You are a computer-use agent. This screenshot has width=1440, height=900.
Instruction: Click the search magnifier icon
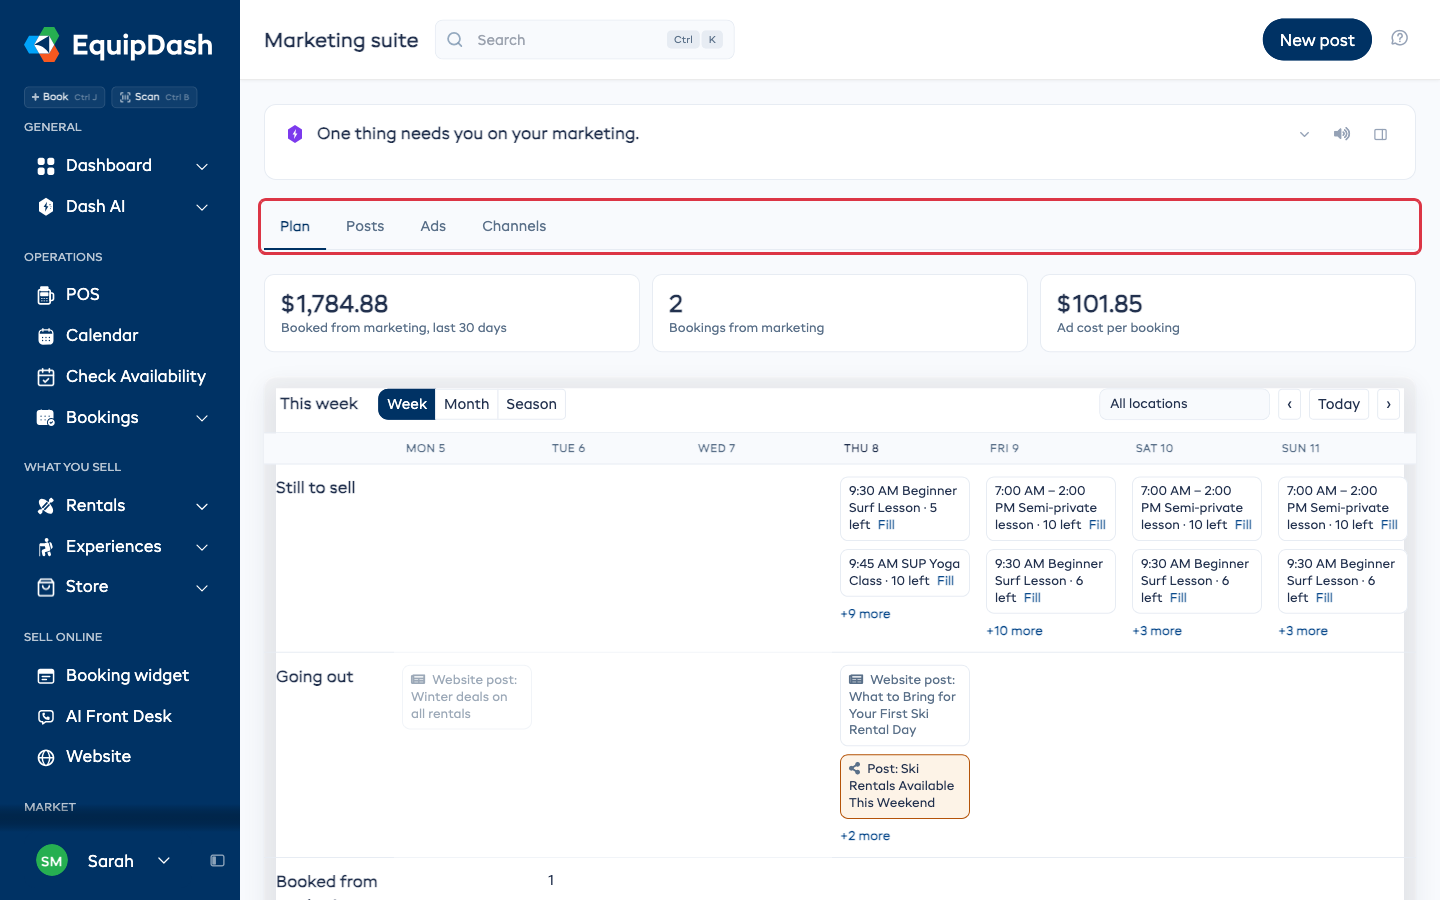click(x=455, y=40)
